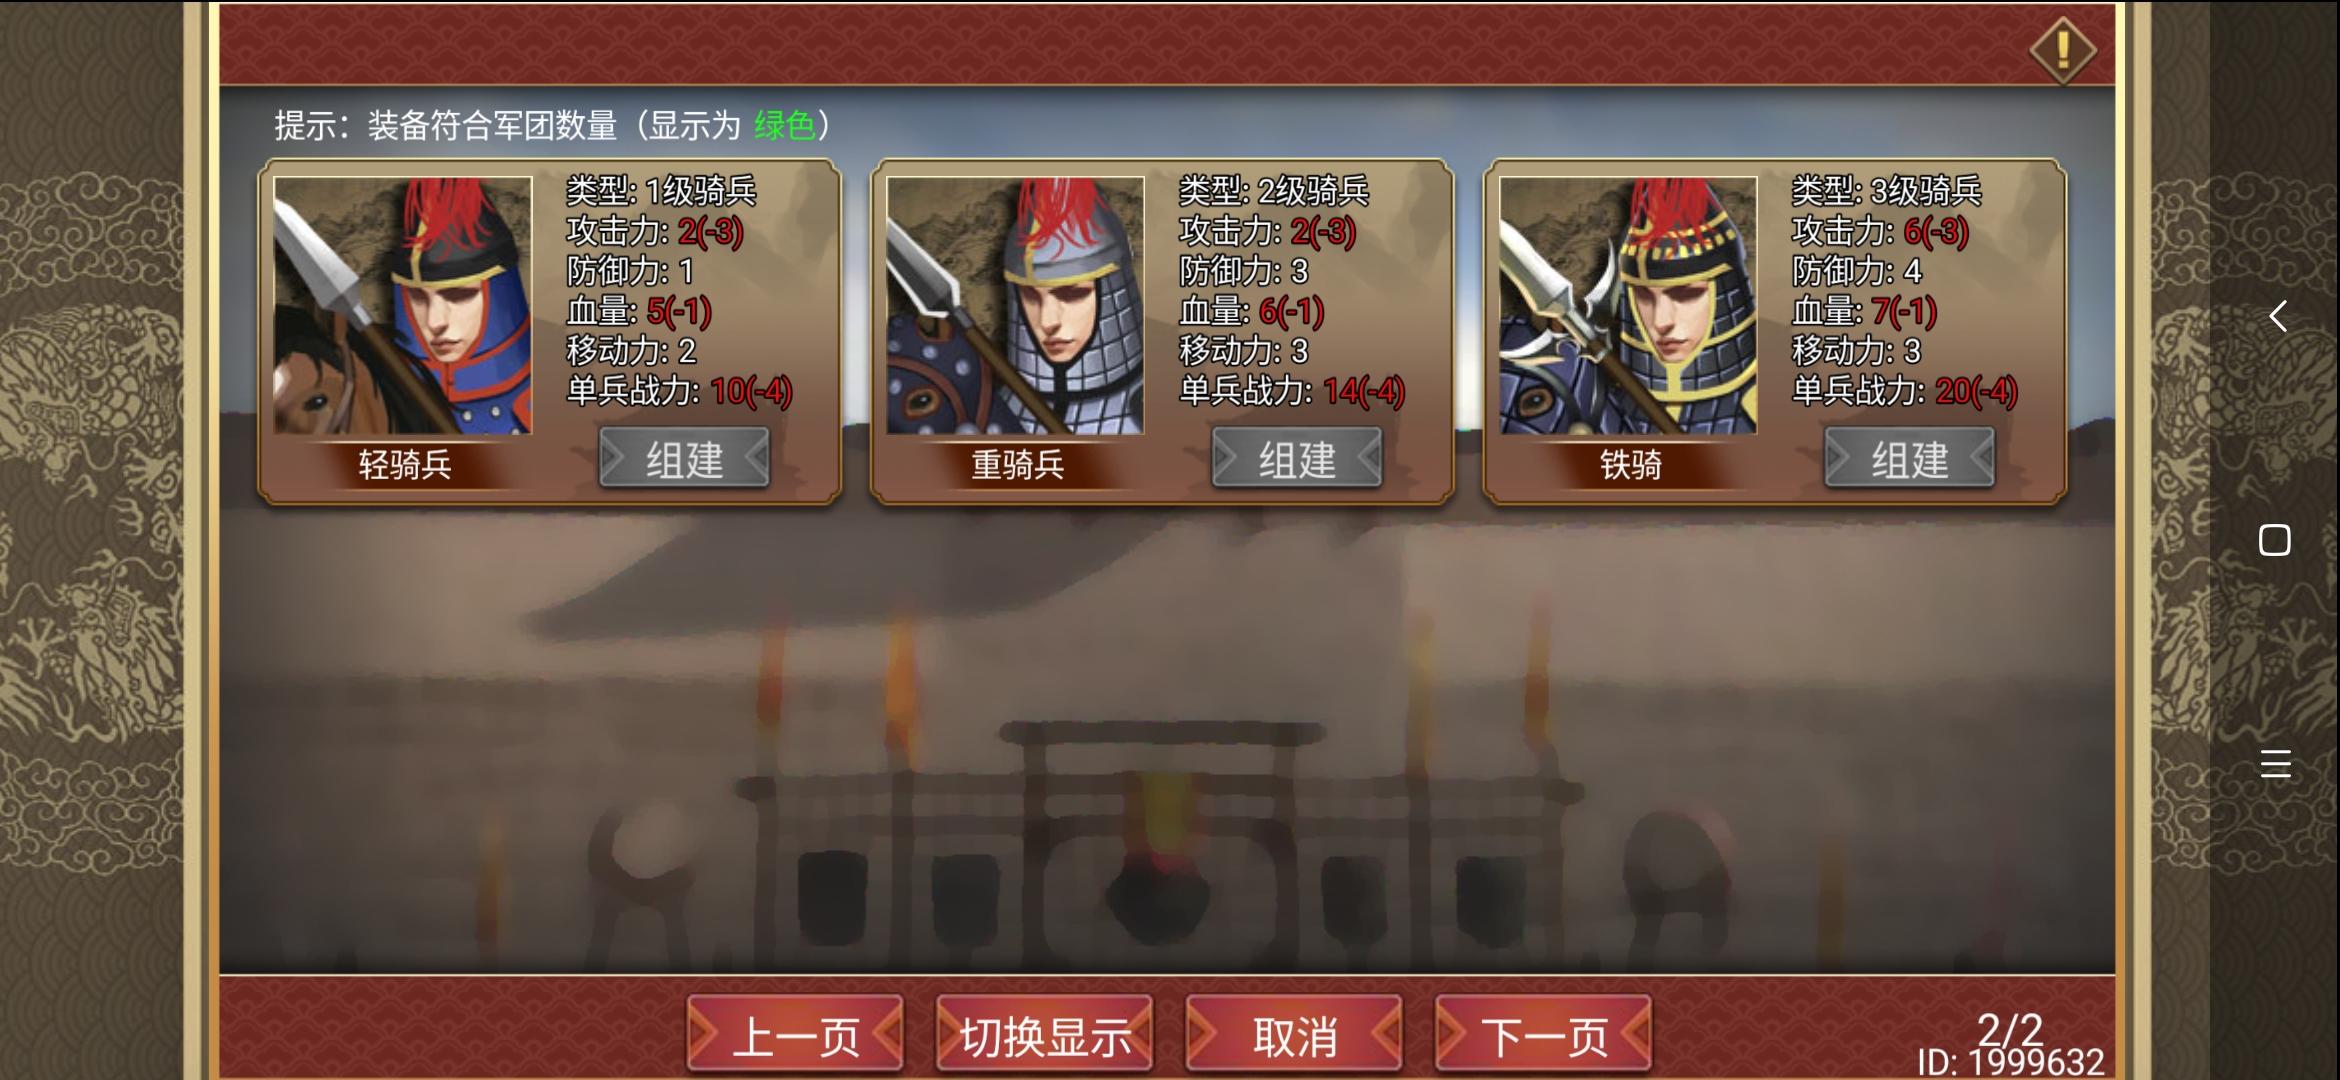Toggle stats view with 切换显示

(x=1045, y=1034)
